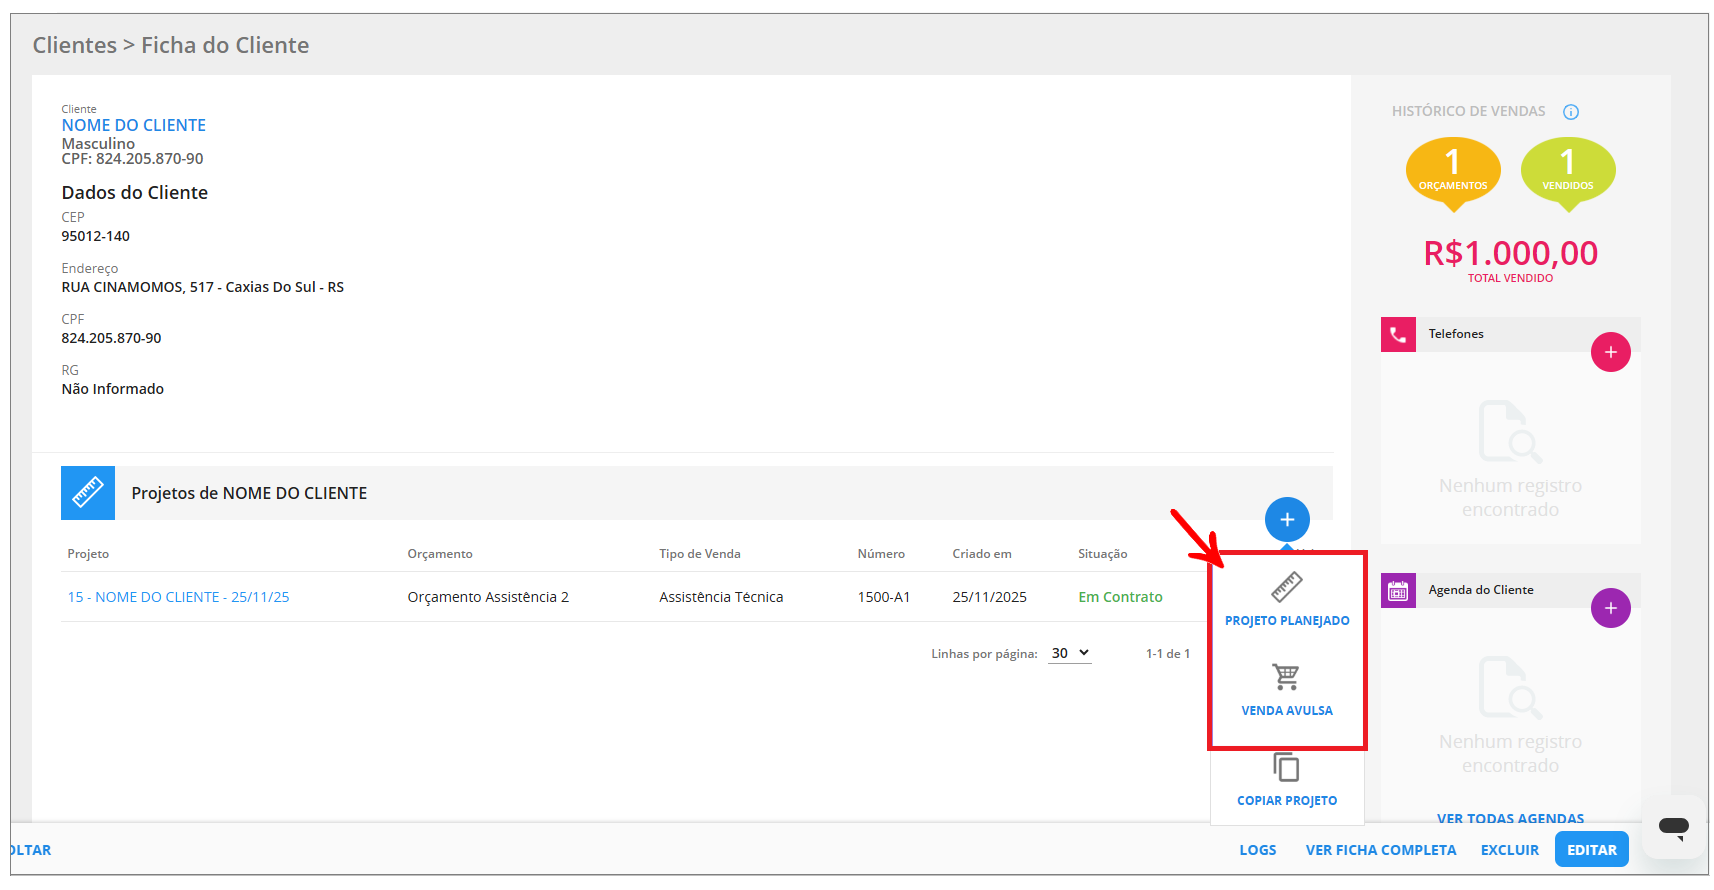1714x890 pixels.
Task: Click the Agenda do Cliente calendar icon
Action: (1398, 590)
